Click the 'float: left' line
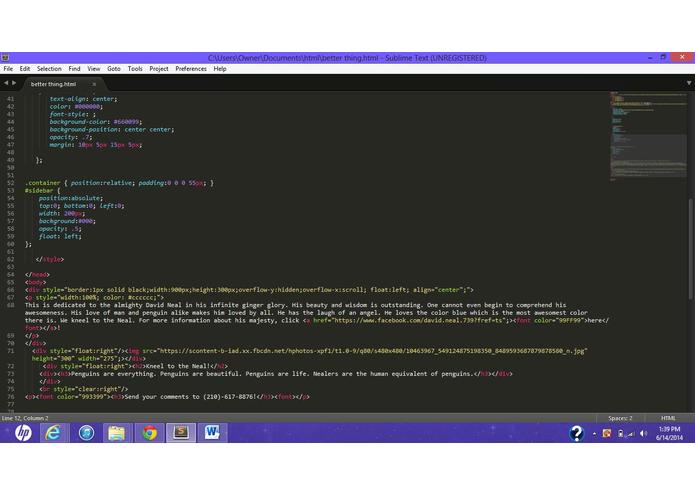 (60, 237)
